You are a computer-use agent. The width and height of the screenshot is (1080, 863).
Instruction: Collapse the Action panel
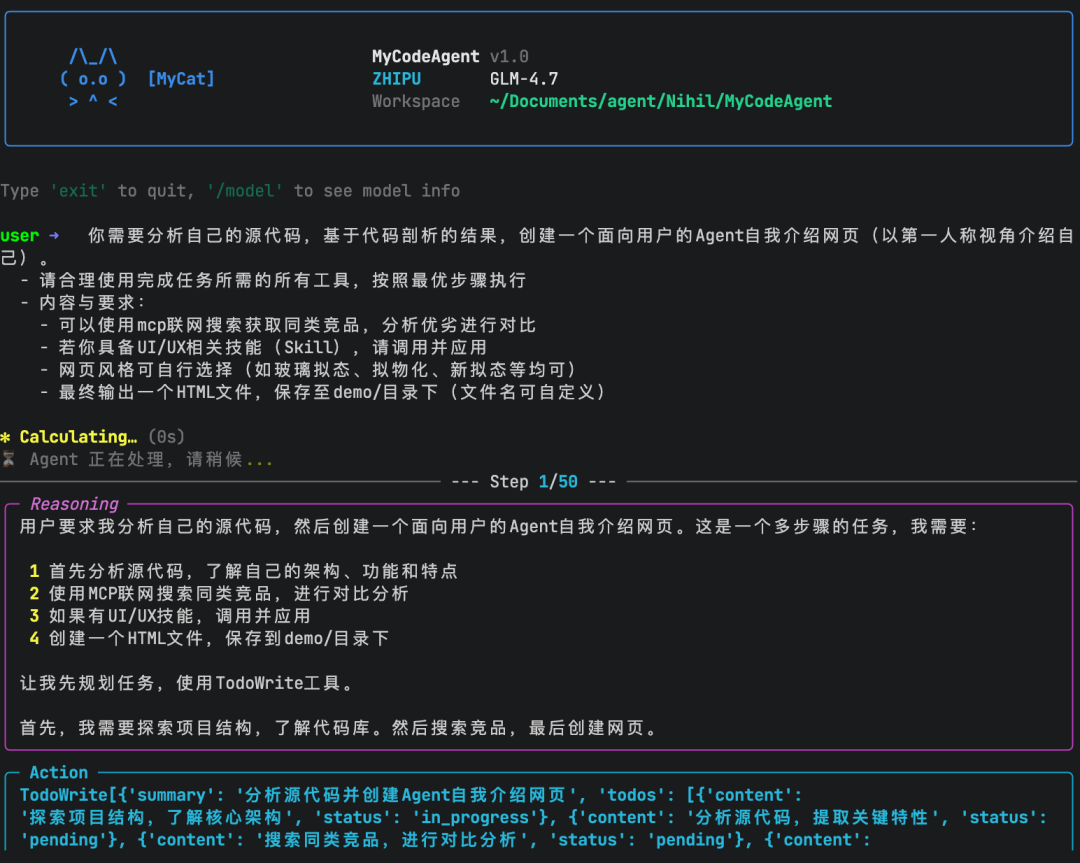click(58, 772)
